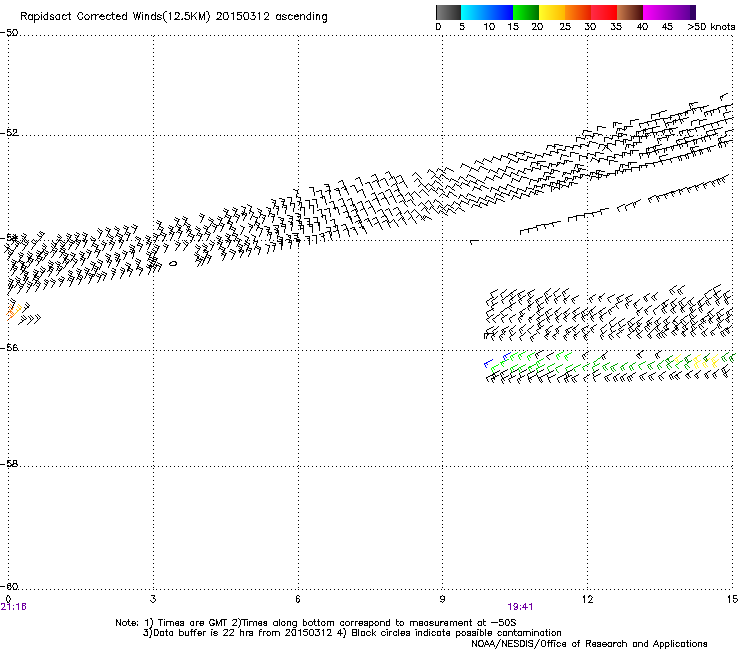The width and height of the screenshot is (740, 650).
Task: Click the 'Times are GMT' note line
Action: point(316,623)
